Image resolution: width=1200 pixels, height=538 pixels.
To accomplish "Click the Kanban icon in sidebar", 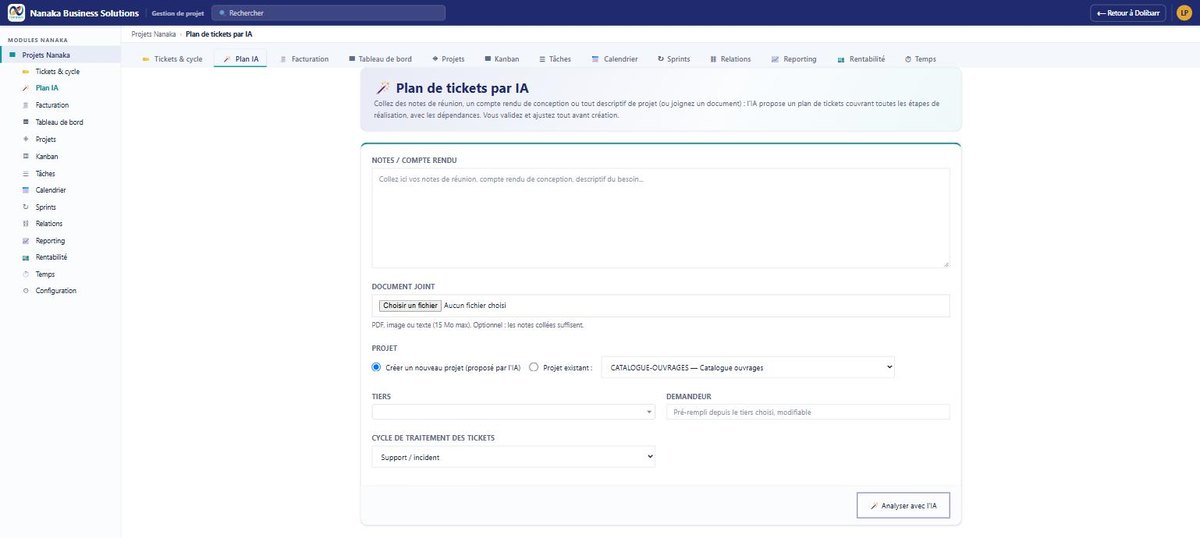I will pyautogui.click(x=26, y=156).
